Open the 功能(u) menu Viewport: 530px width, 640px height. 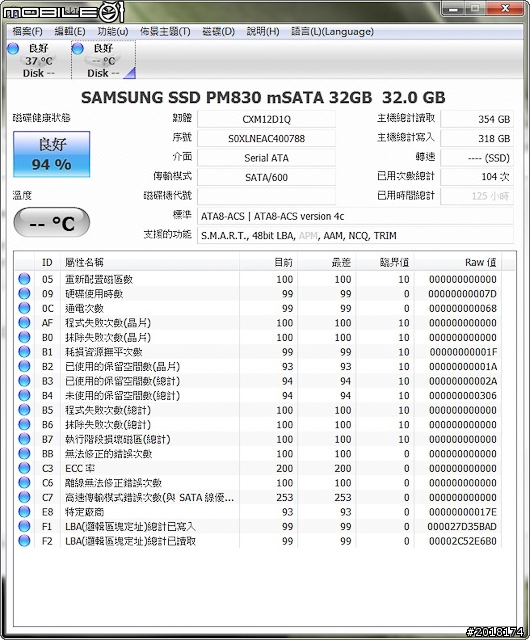click(113, 31)
